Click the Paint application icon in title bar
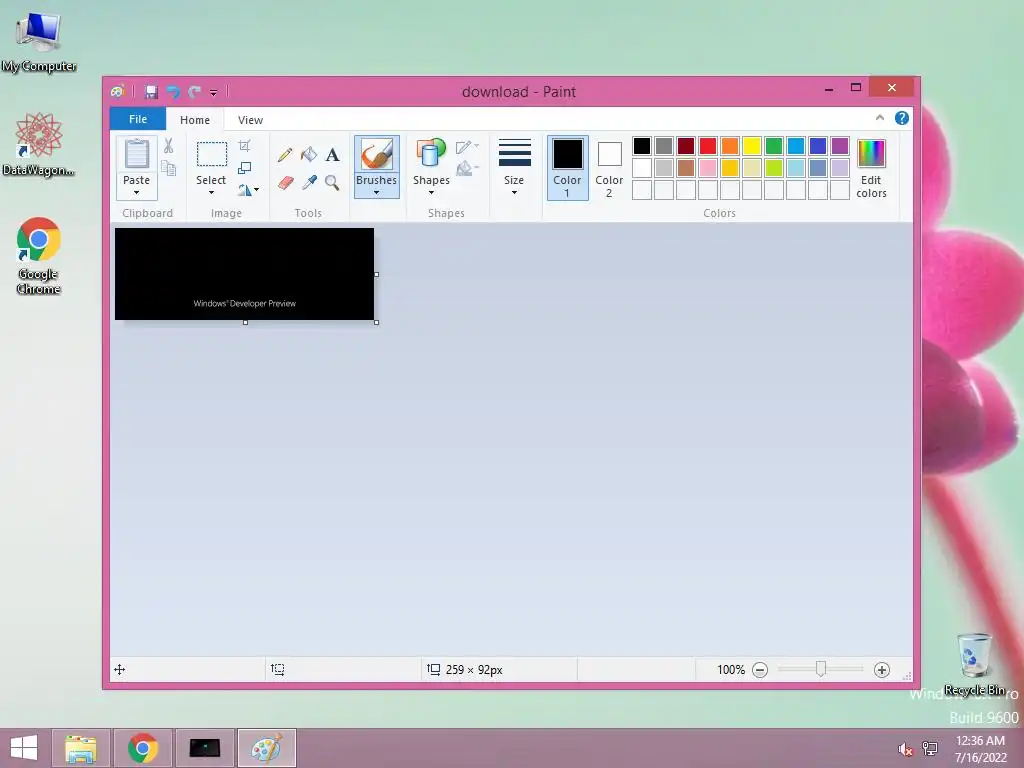The height and width of the screenshot is (768, 1024). (x=118, y=92)
